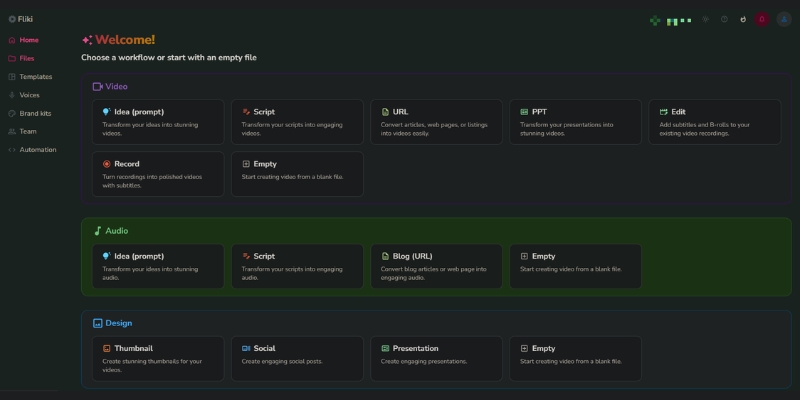Select the Brand kits palette icon

pyautogui.click(x=12, y=113)
